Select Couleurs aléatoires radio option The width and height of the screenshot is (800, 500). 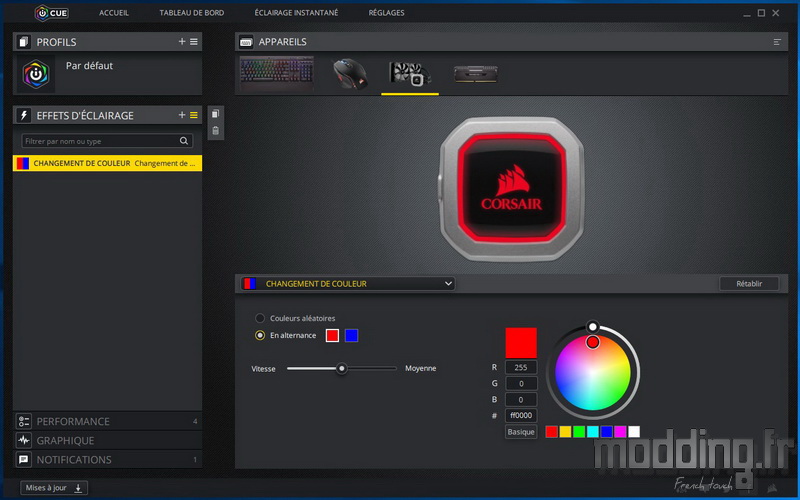[260, 318]
